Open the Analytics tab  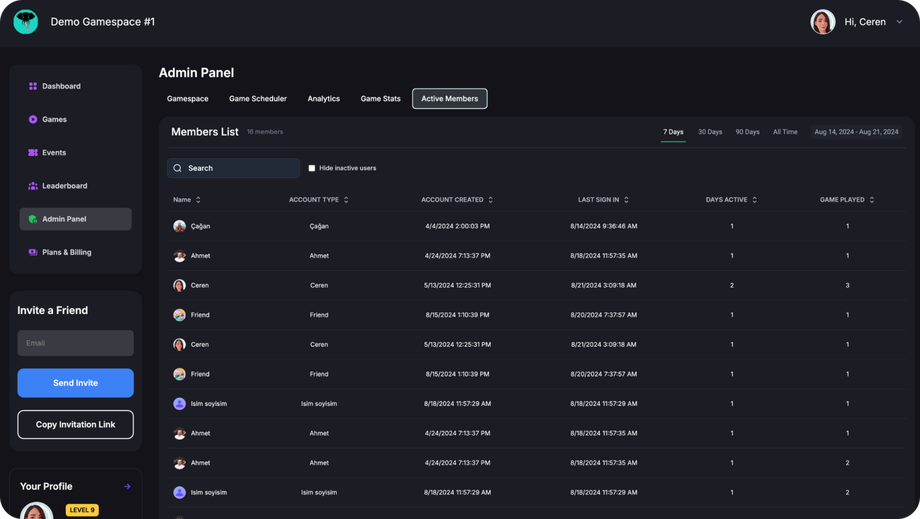pyautogui.click(x=323, y=99)
